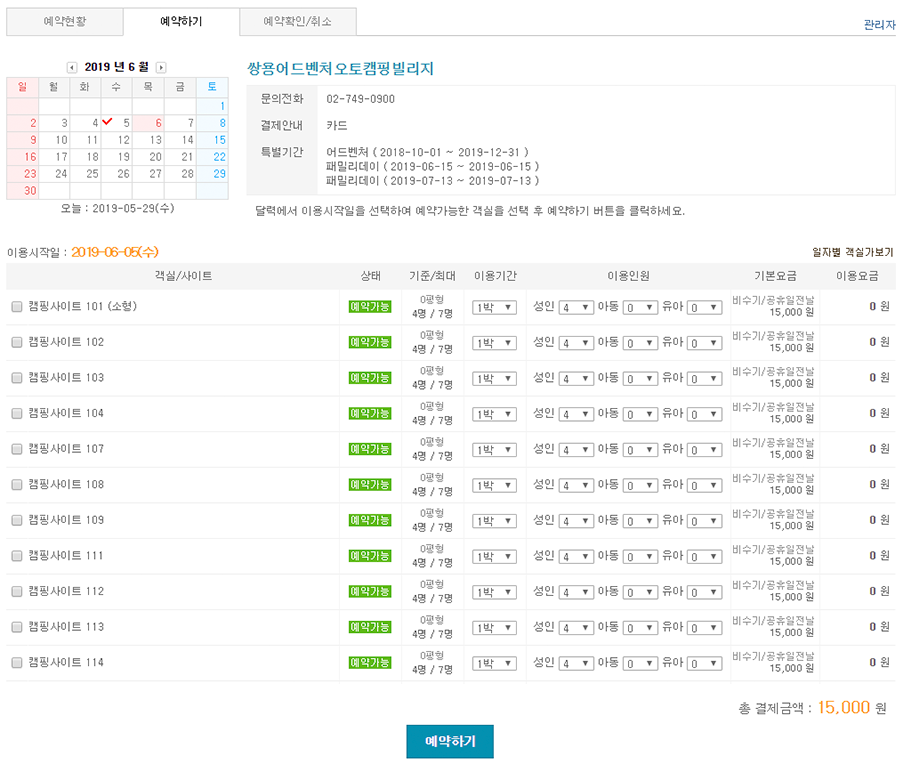Open the 일자별 객실가보기 link
The width and height of the screenshot is (900, 775).
click(x=853, y=252)
